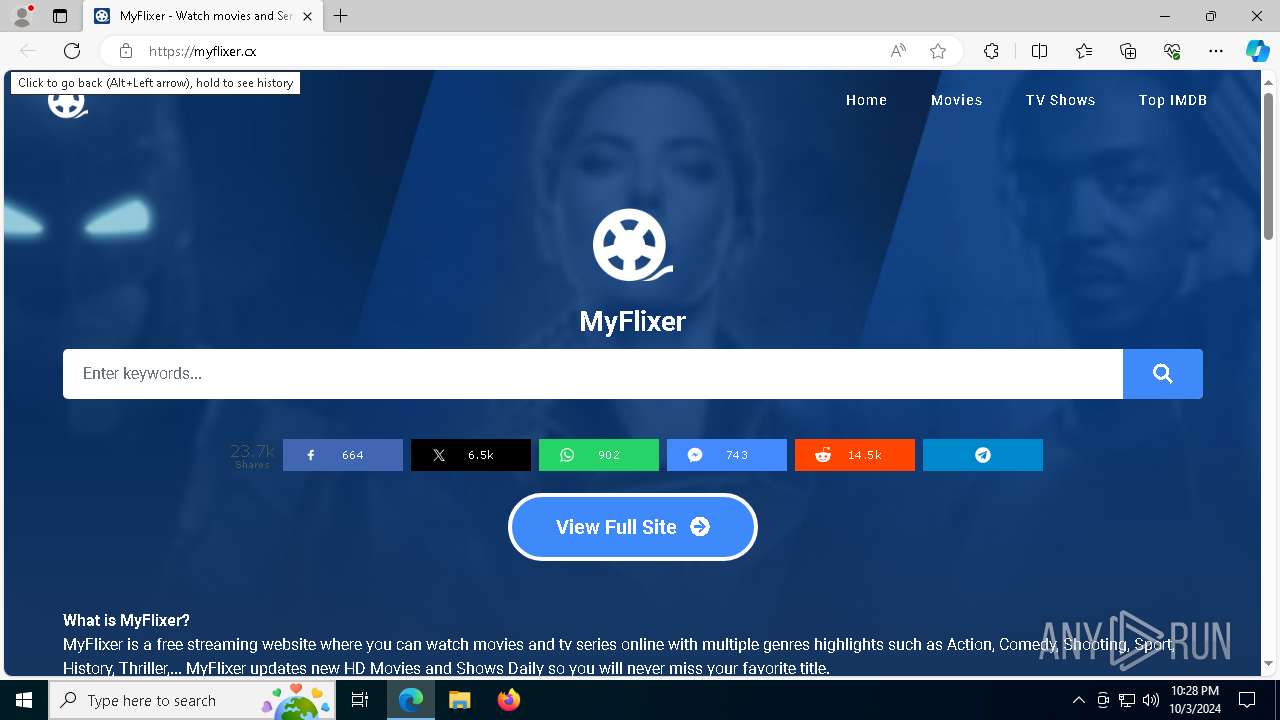Open Edge Settings and more menu
The image size is (1280, 720).
pyautogui.click(x=1216, y=51)
